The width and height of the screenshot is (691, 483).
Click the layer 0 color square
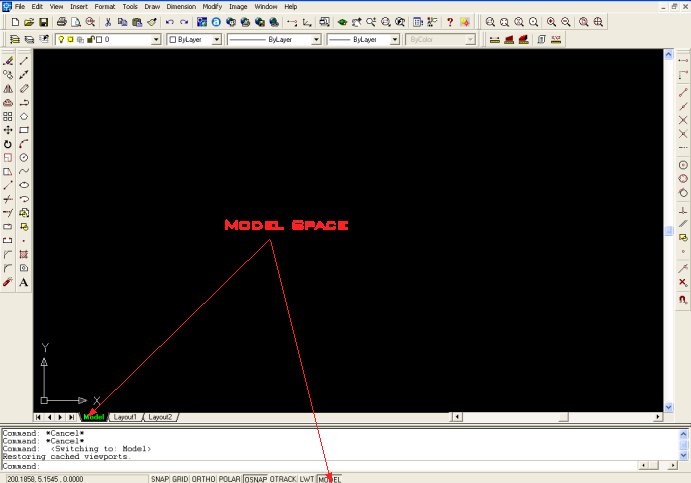point(99,40)
